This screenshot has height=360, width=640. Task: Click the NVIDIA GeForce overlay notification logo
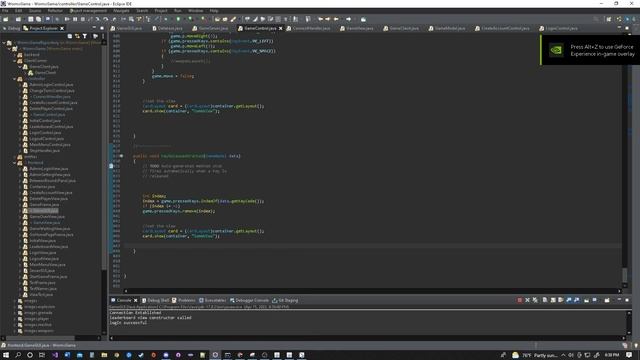556,50
